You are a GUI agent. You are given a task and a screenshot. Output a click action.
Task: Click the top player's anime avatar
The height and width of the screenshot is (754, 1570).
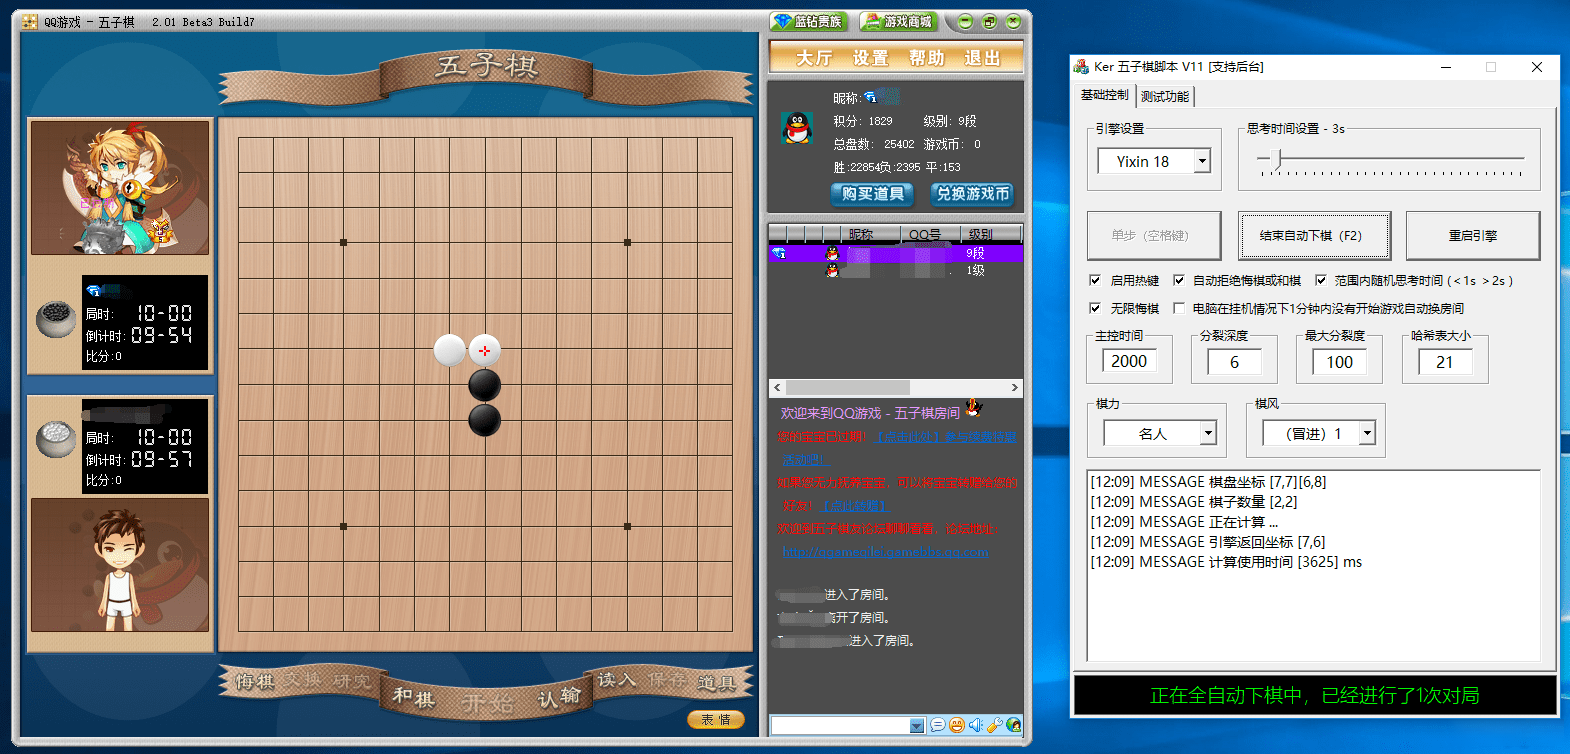coord(120,188)
